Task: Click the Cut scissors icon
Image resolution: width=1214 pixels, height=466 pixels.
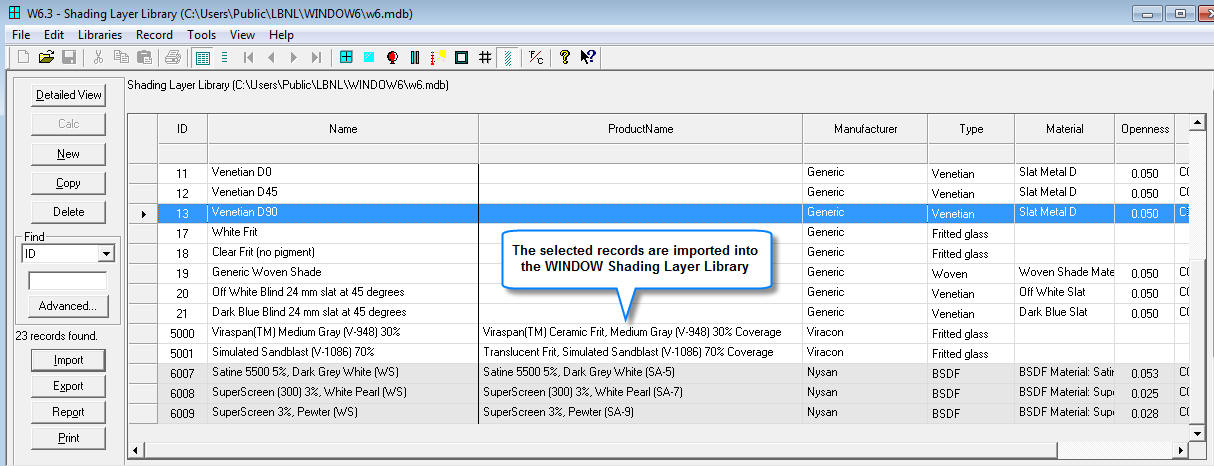Action: pyautogui.click(x=98, y=57)
